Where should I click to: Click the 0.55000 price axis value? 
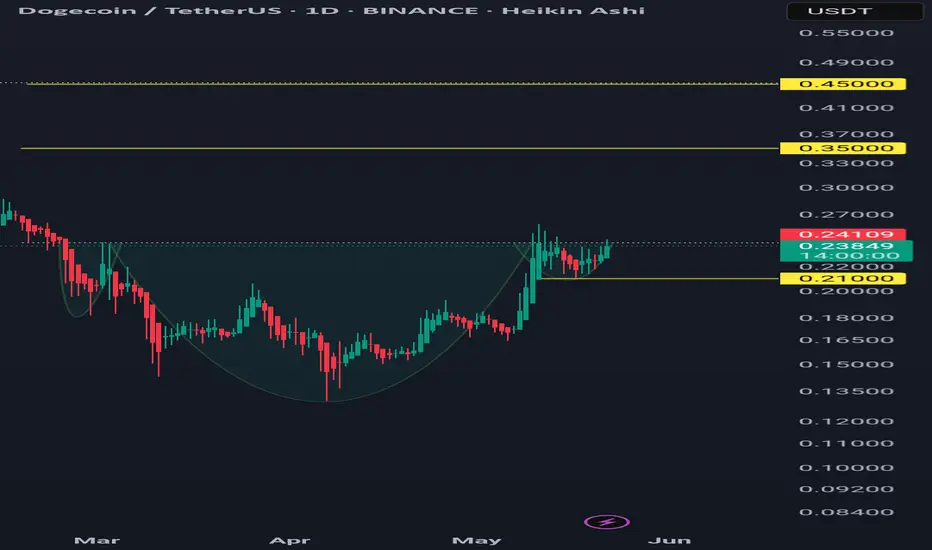click(x=846, y=33)
